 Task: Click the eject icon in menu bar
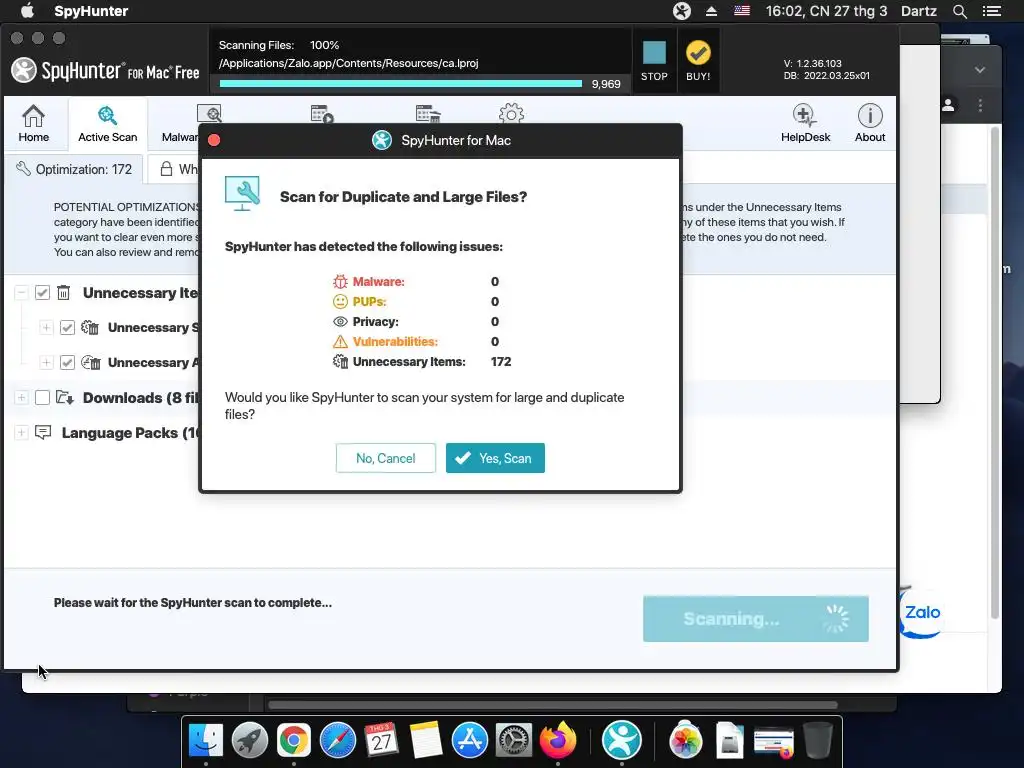point(711,11)
